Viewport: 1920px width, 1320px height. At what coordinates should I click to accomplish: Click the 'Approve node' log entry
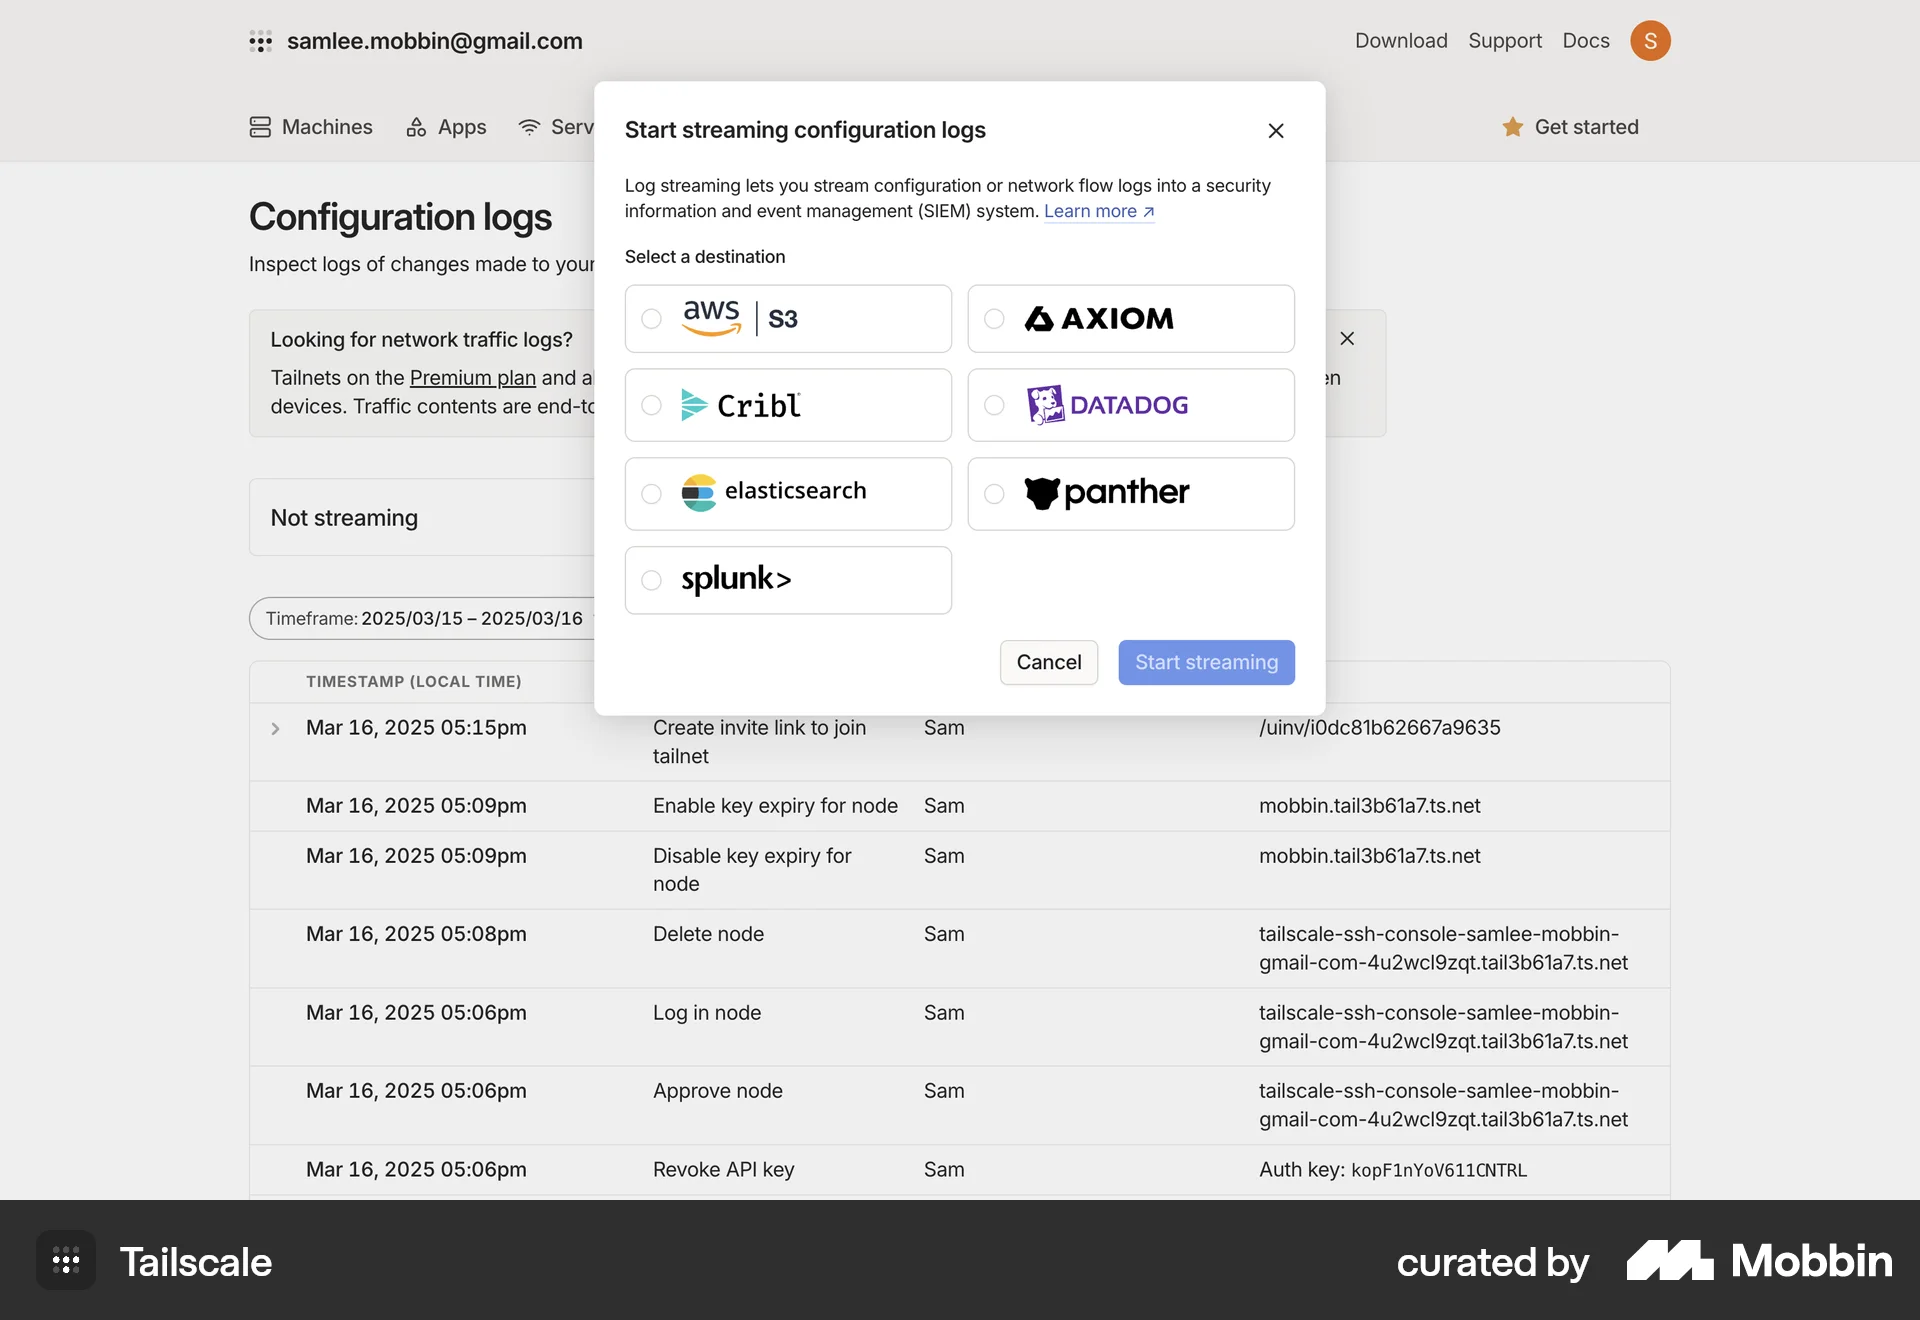pyautogui.click(x=718, y=1091)
